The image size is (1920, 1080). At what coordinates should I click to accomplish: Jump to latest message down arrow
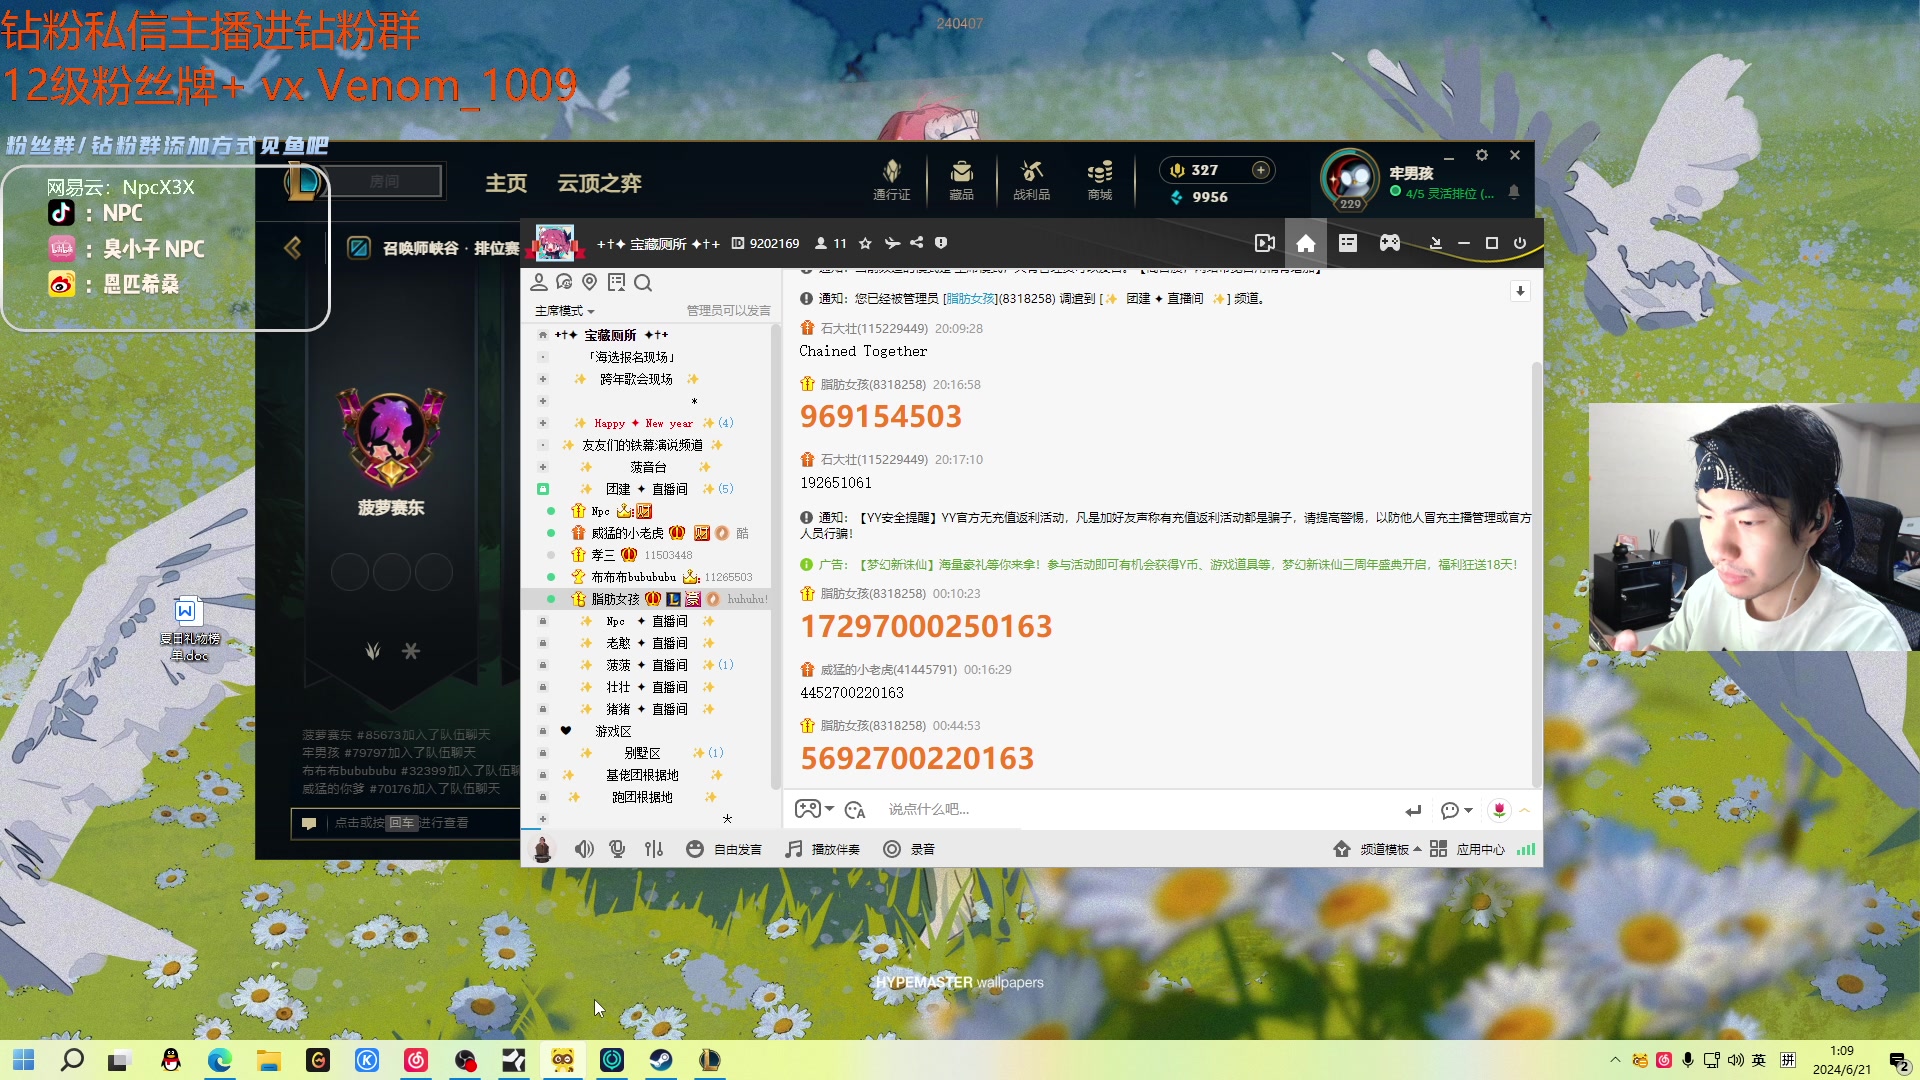1520,291
